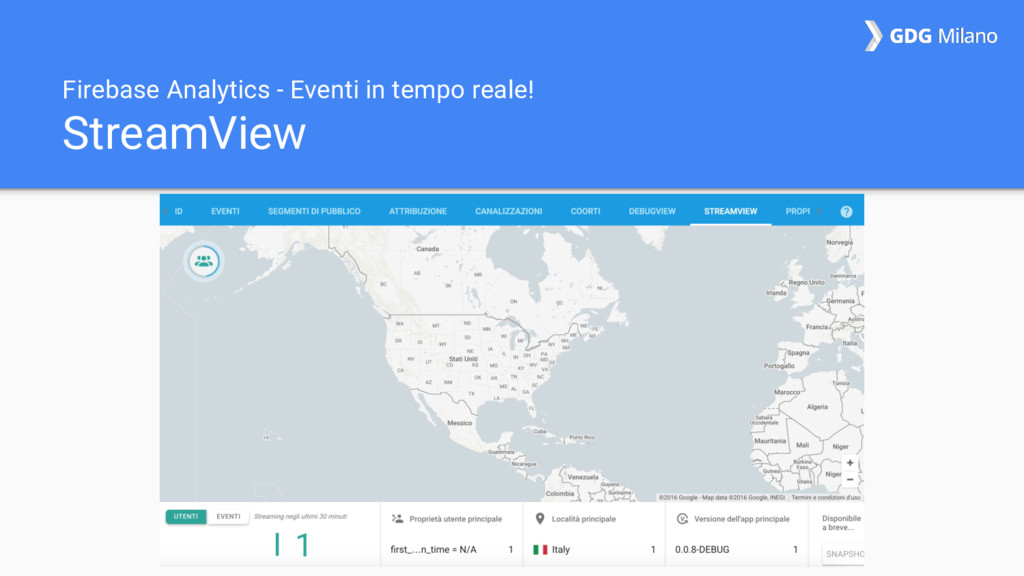Open the DebugView tab

[652, 211]
